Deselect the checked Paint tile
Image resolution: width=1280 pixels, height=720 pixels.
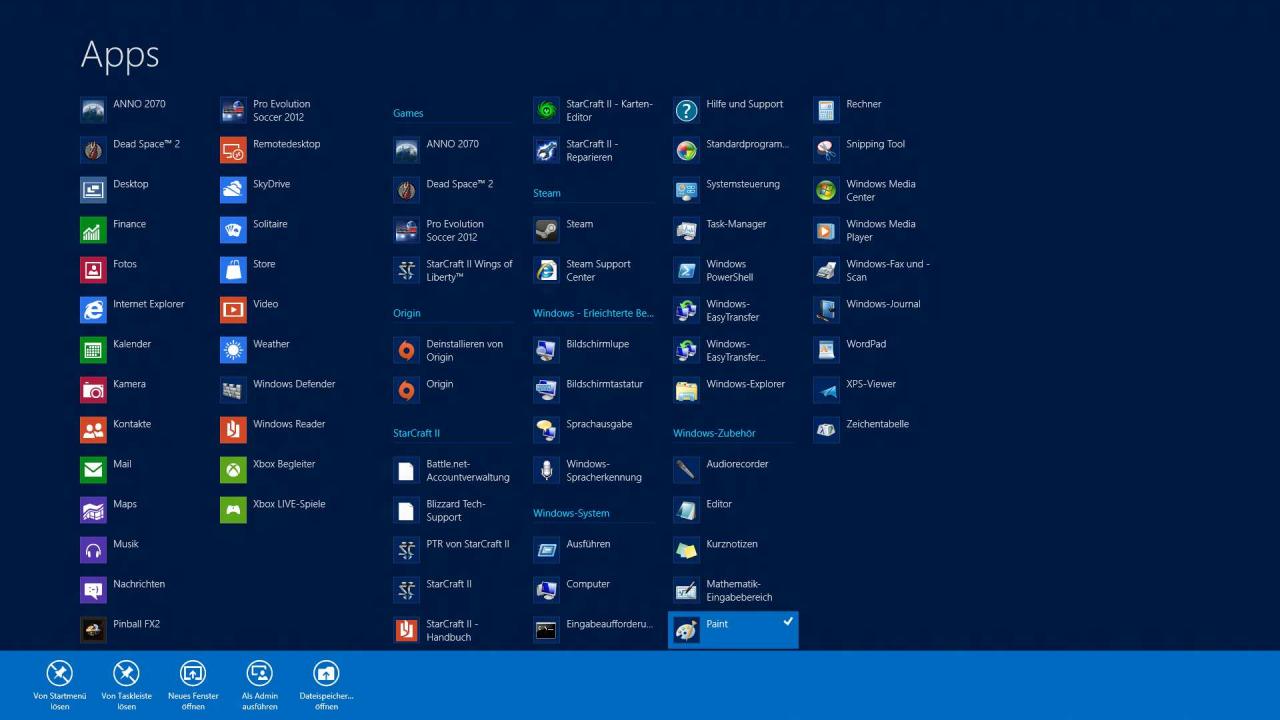click(x=733, y=630)
